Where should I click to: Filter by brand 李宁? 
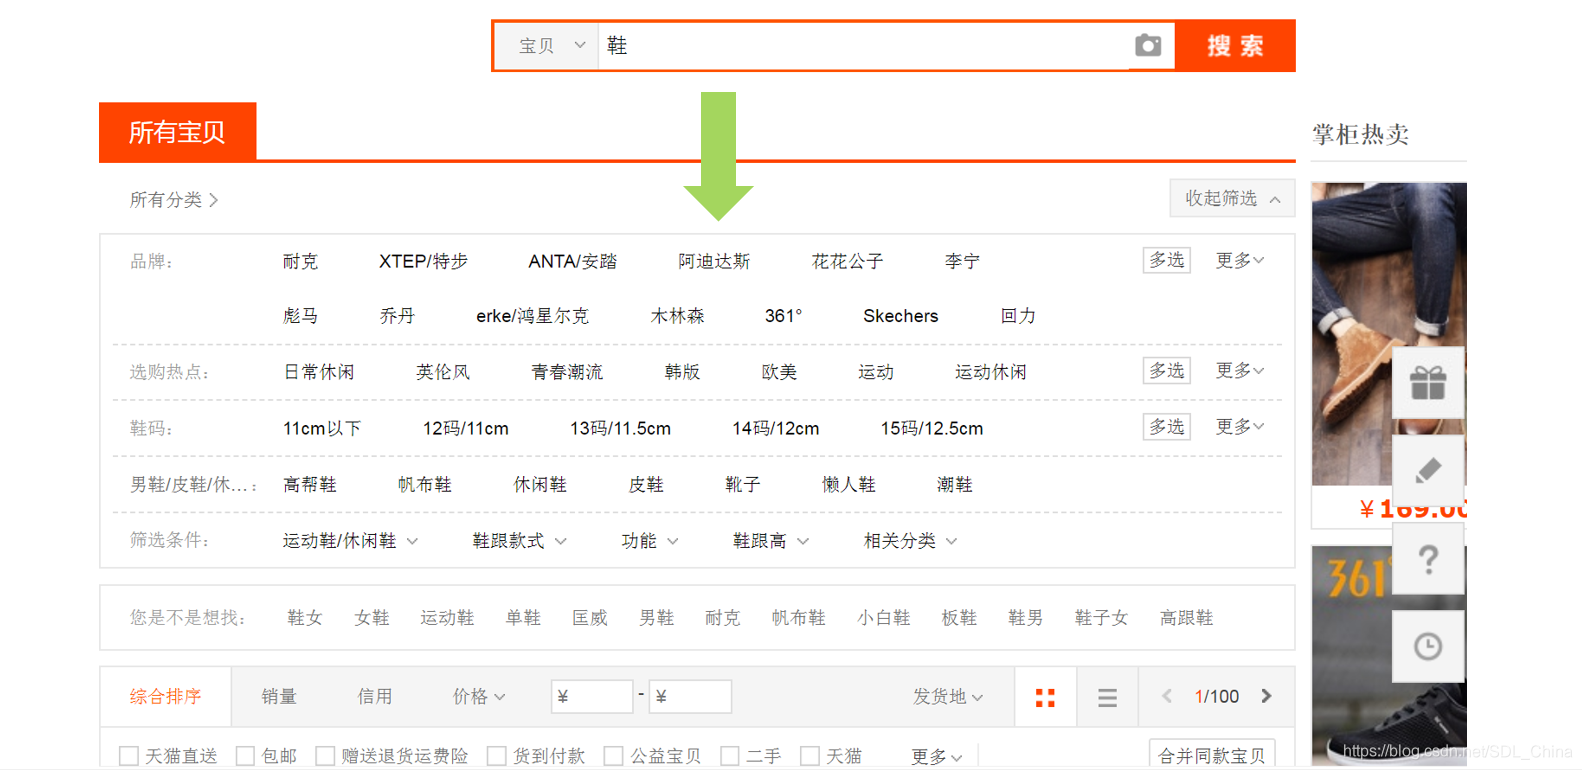tap(963, 261)
